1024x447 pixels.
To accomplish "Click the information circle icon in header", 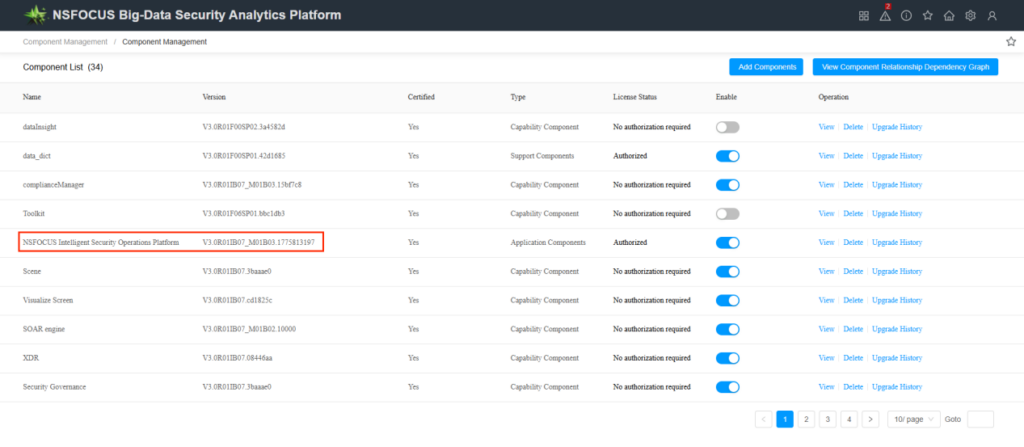I will tap(906, 15).
